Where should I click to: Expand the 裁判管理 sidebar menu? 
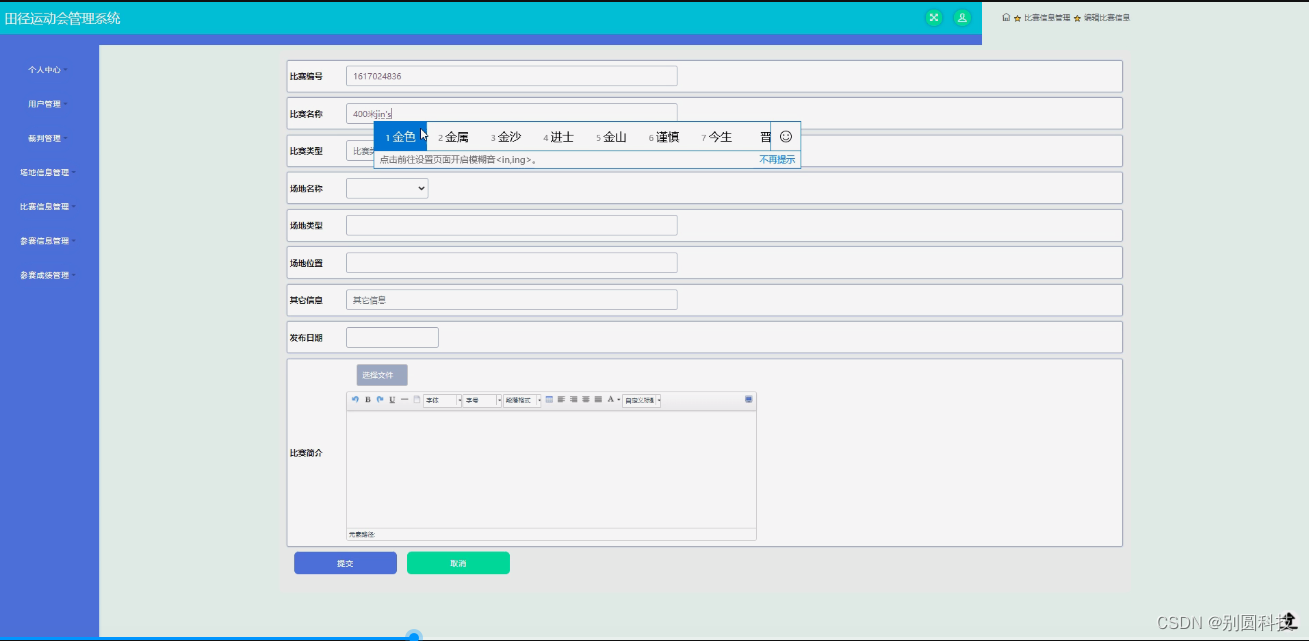pyautogui.click(x=48, y=138)
